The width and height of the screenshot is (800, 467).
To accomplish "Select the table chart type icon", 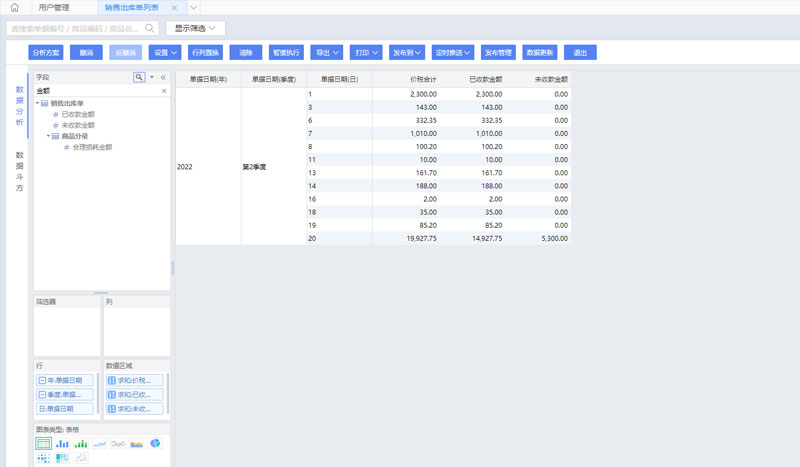I will [43, 443].
